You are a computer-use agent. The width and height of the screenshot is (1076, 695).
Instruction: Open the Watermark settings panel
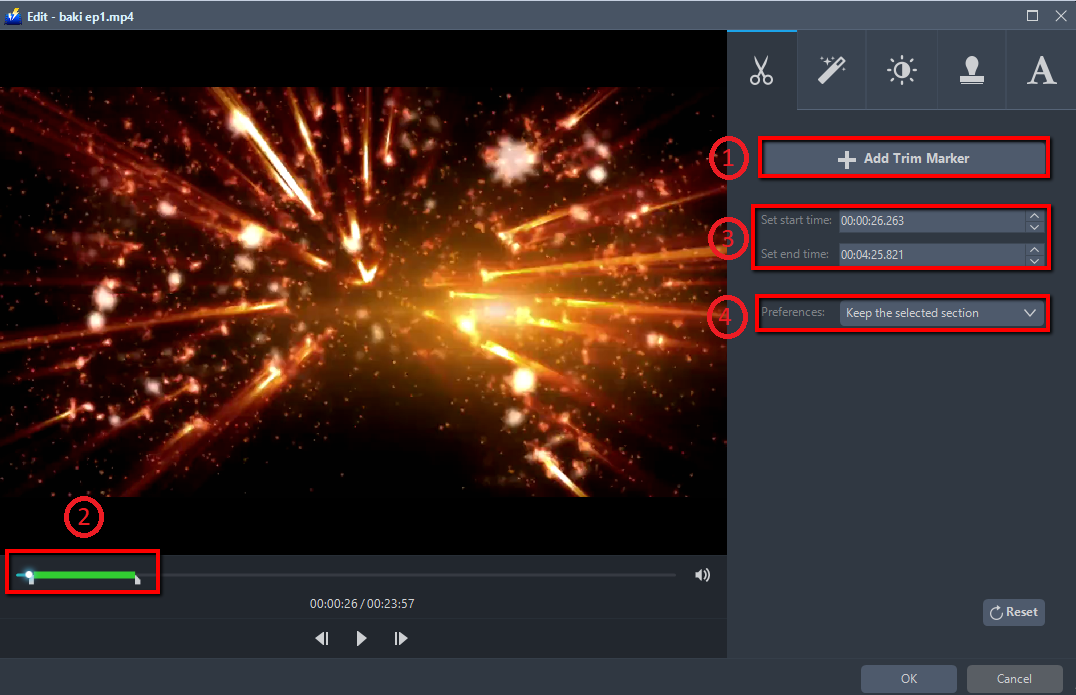tap(971, 69)
